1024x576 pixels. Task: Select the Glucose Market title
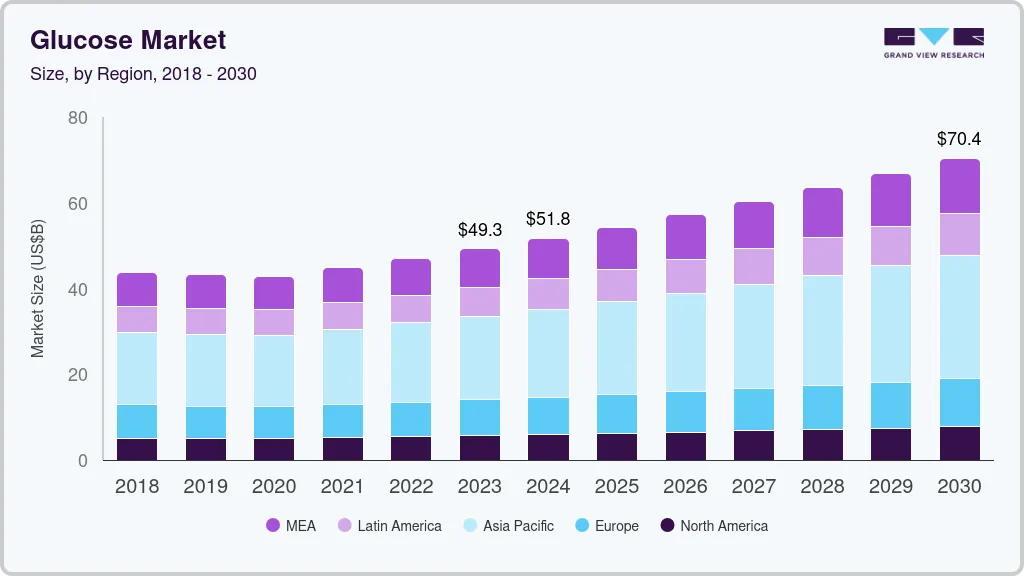point(127,41)
